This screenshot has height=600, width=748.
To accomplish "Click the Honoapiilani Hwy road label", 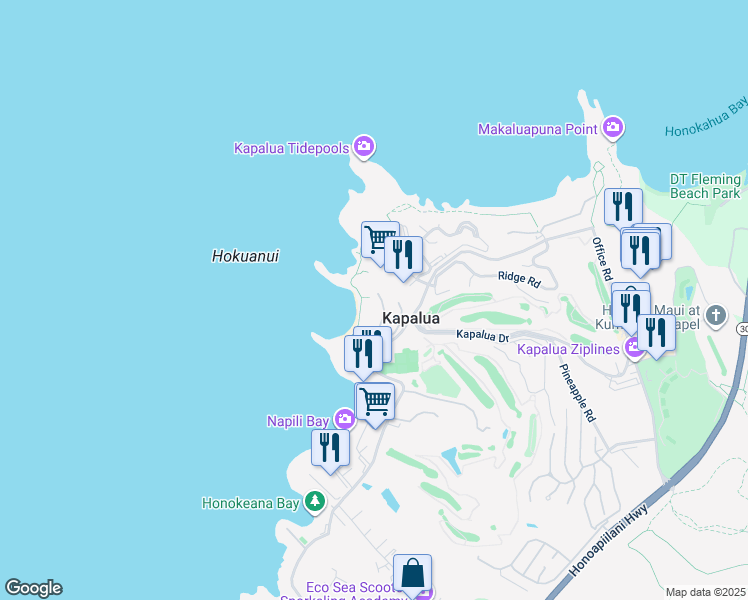I will 609,539.
